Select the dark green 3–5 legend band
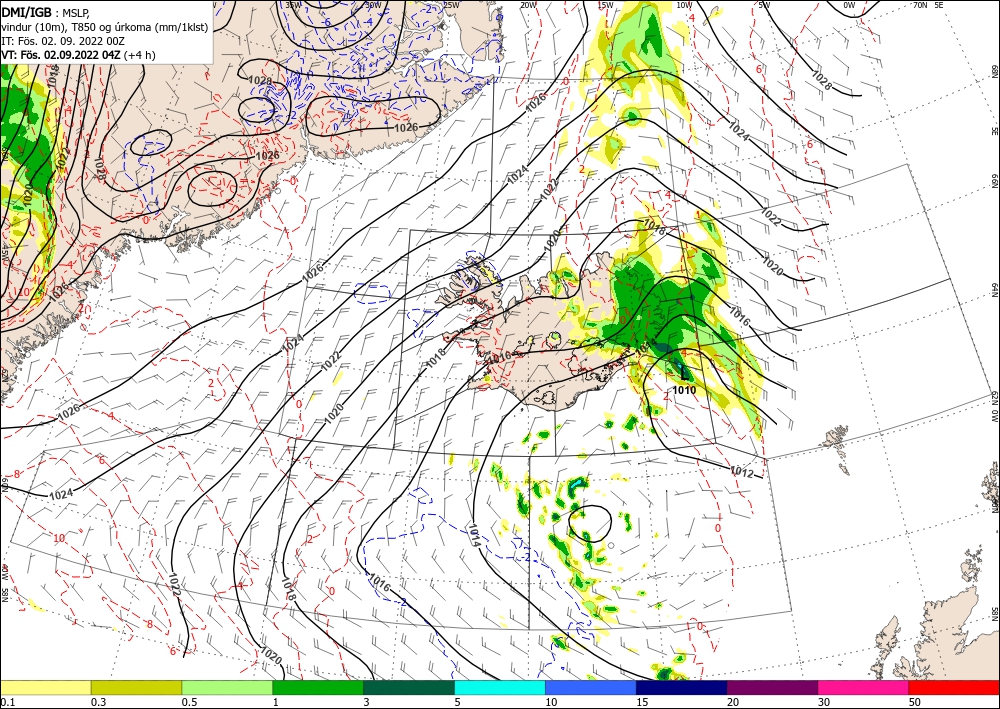This screenshot has width=1000, height=709. 409,687
